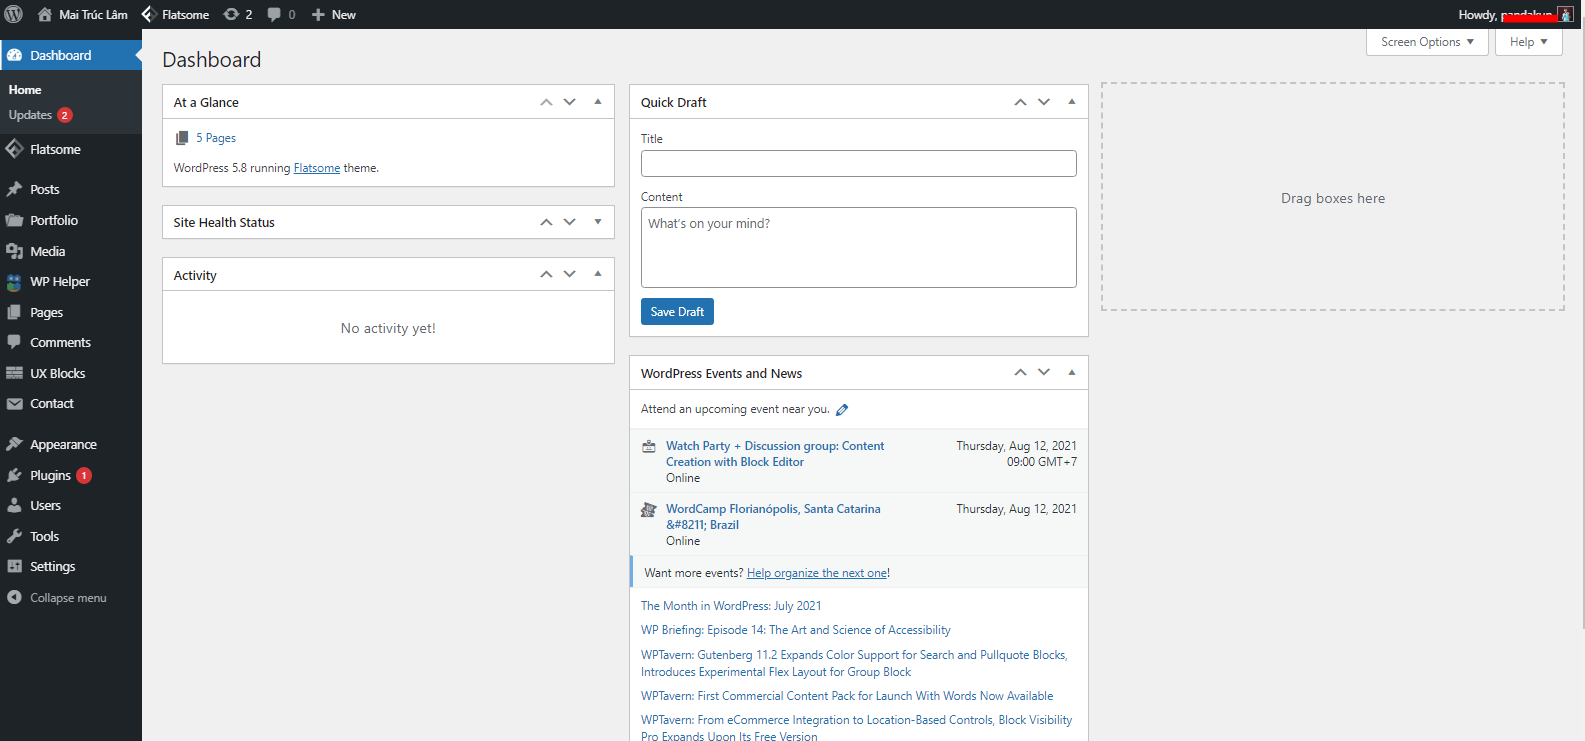The width and height of the screenshot is (1585, 741).
Task: Open WPTavern eCommerce Integration article
Action: pos(856,728)
